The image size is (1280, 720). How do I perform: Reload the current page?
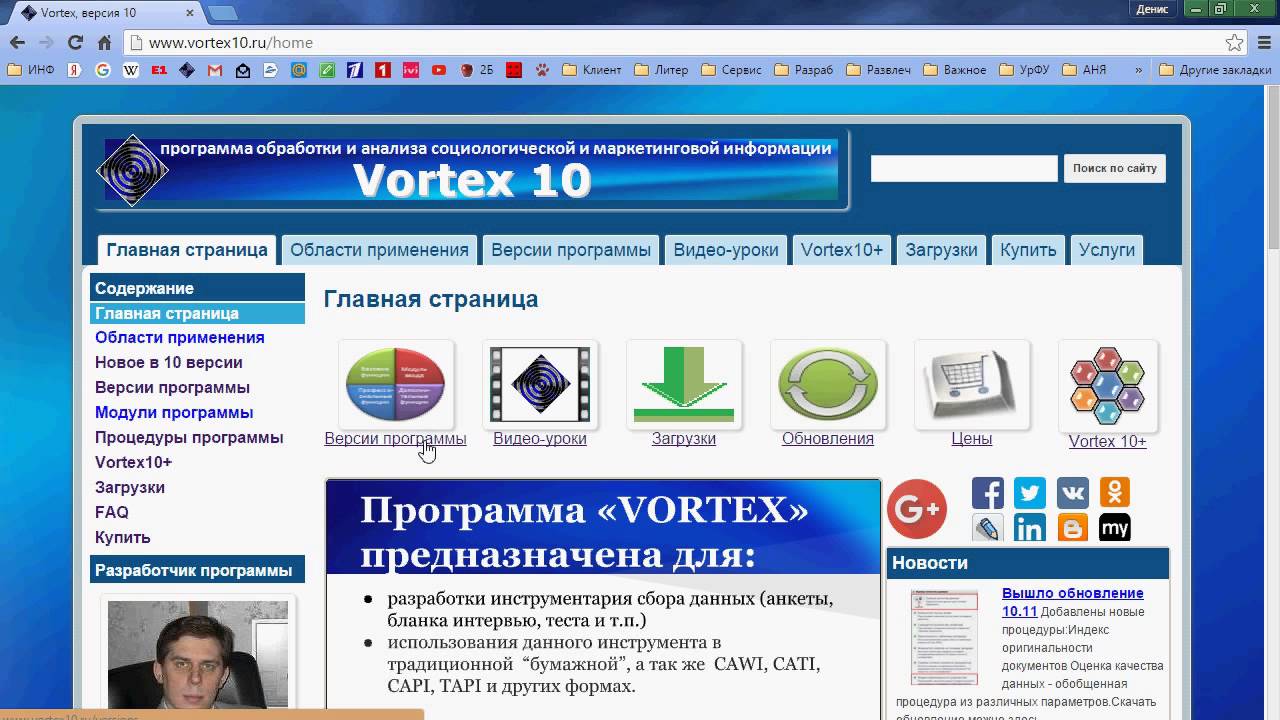(75, 42)
